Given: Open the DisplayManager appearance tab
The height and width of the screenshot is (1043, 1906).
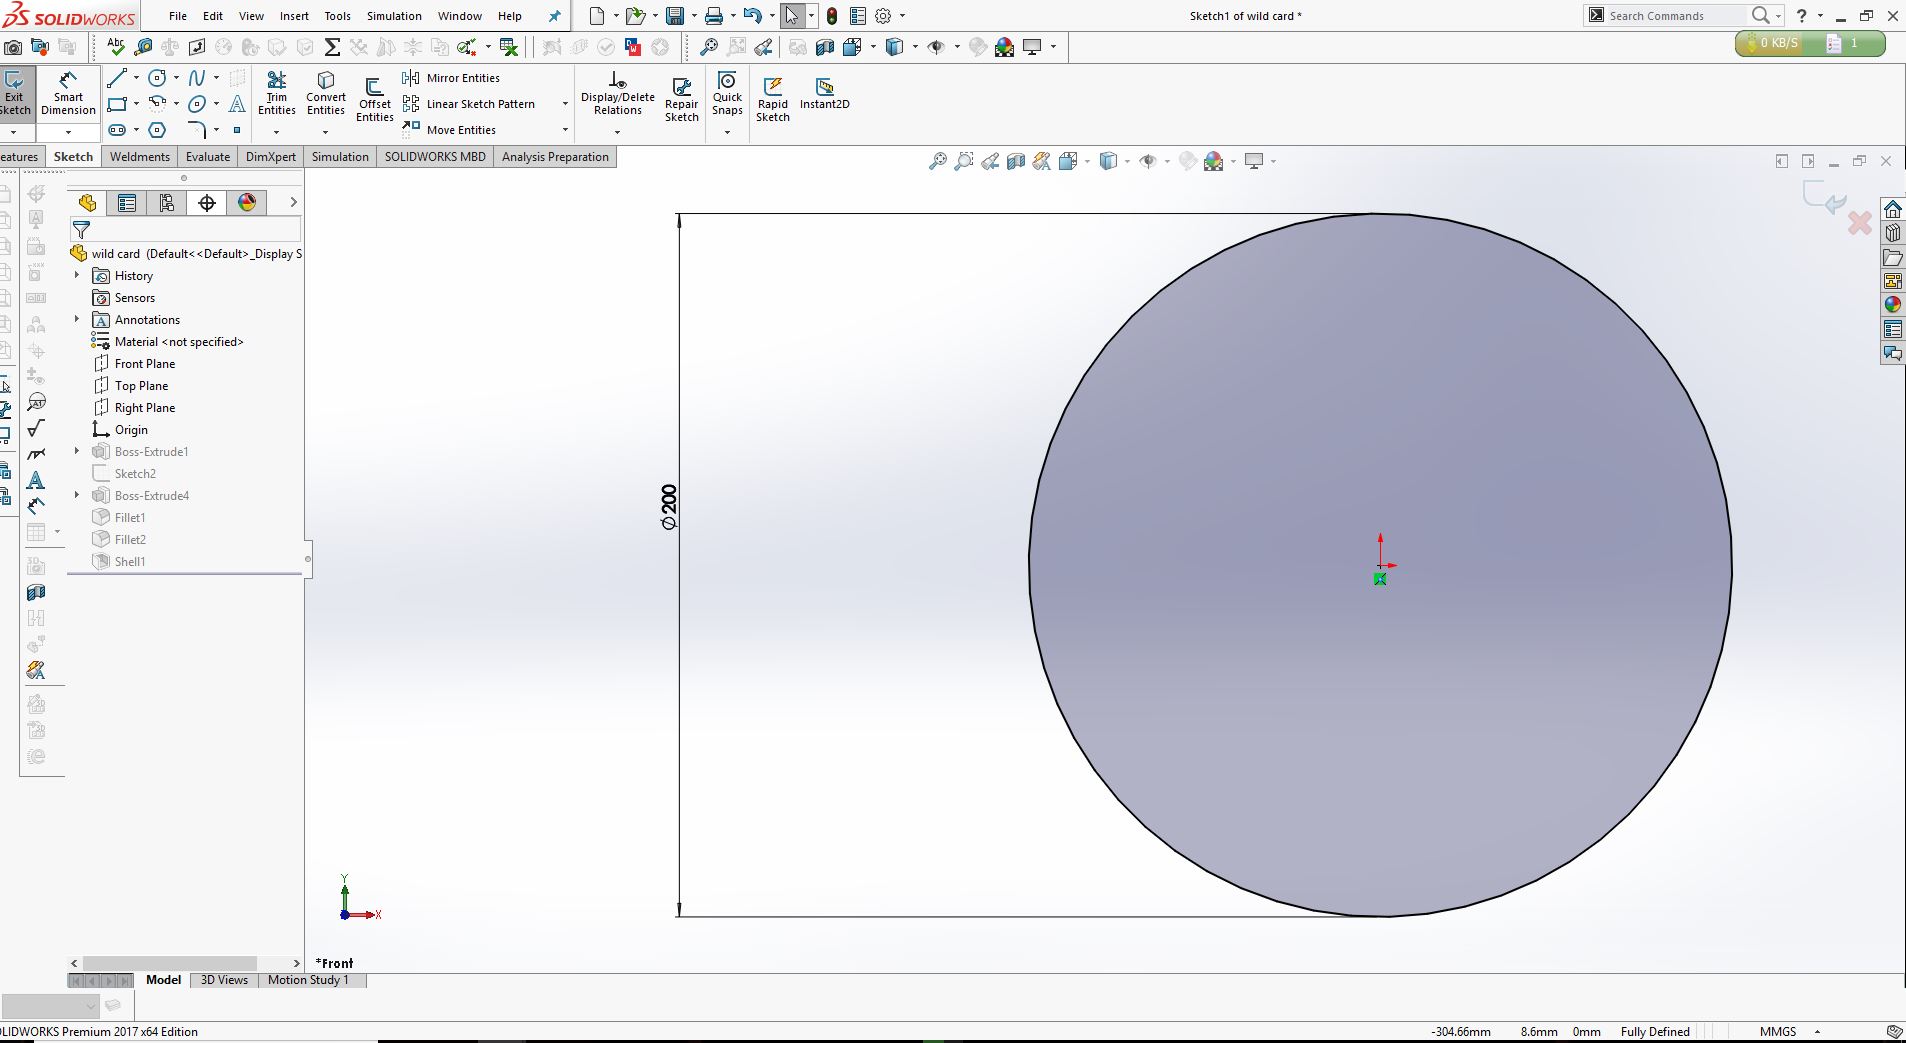Looking at the screenshot, I should 247,203.
